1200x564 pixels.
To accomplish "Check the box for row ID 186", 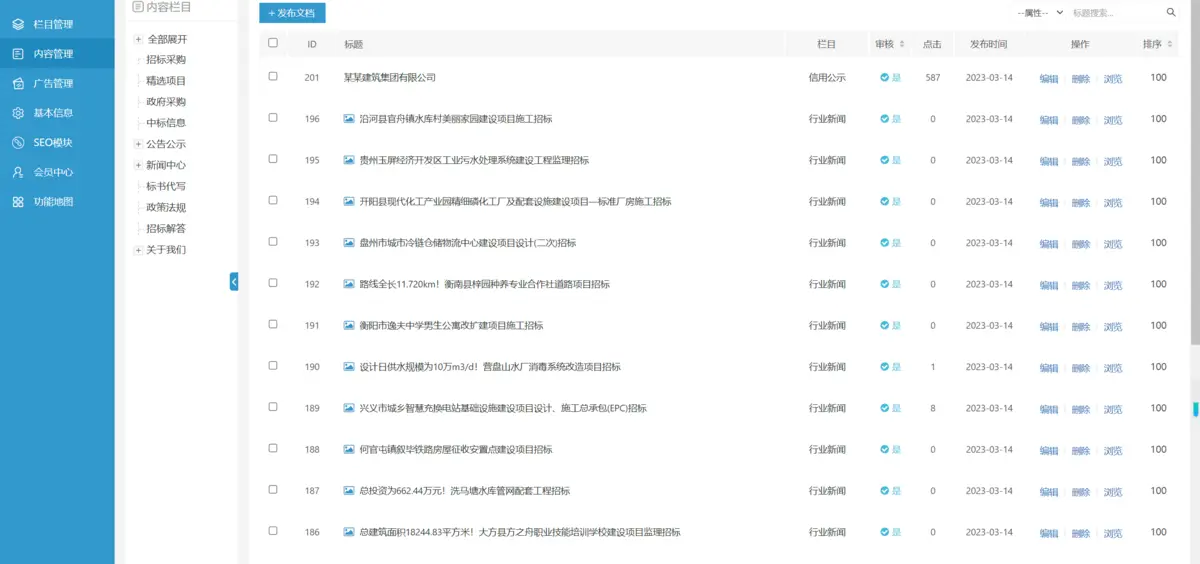I will tap(273, 531).
